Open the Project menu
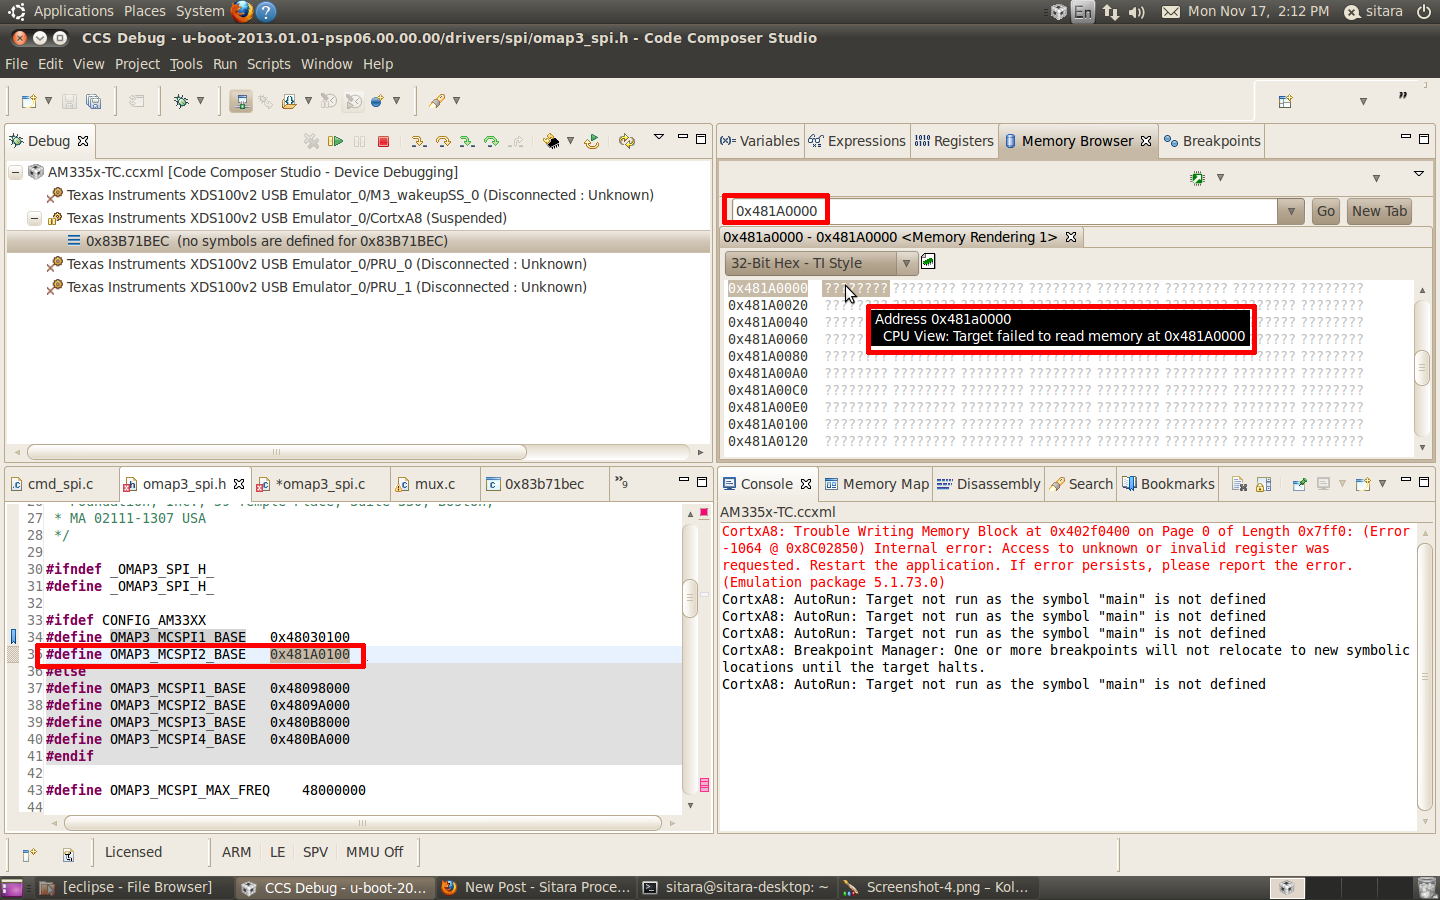 coord(137,64)
